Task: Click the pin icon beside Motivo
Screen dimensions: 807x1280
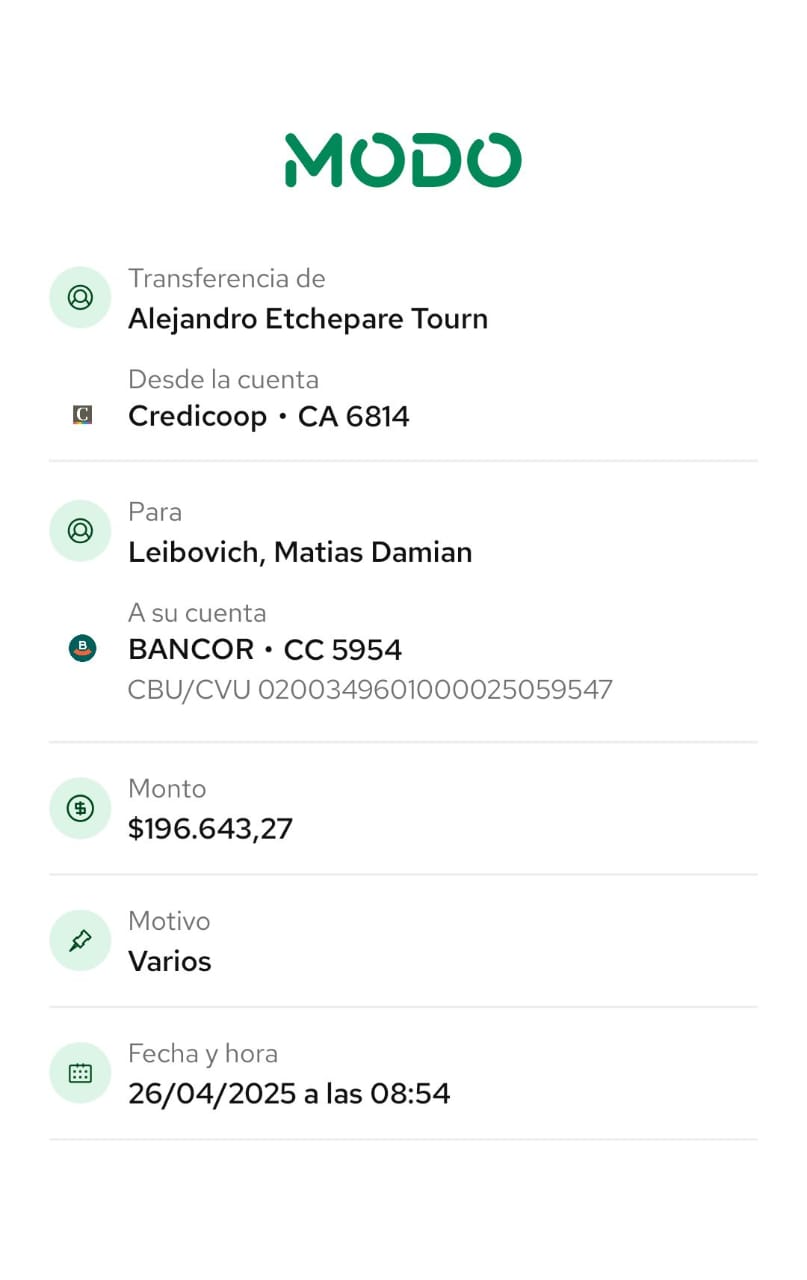Action: [x=80, y=940]
